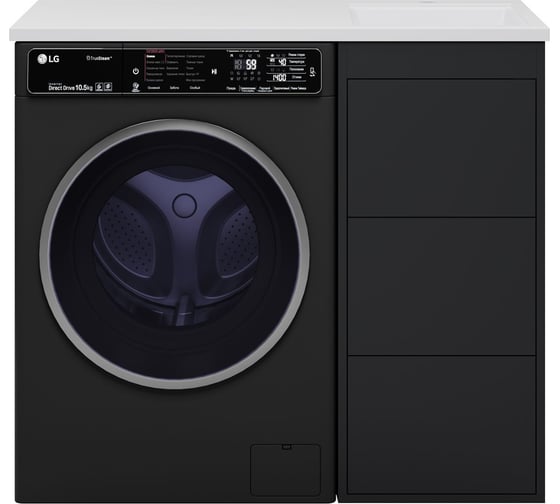Select the highlighted first wash program

(151, 56)
